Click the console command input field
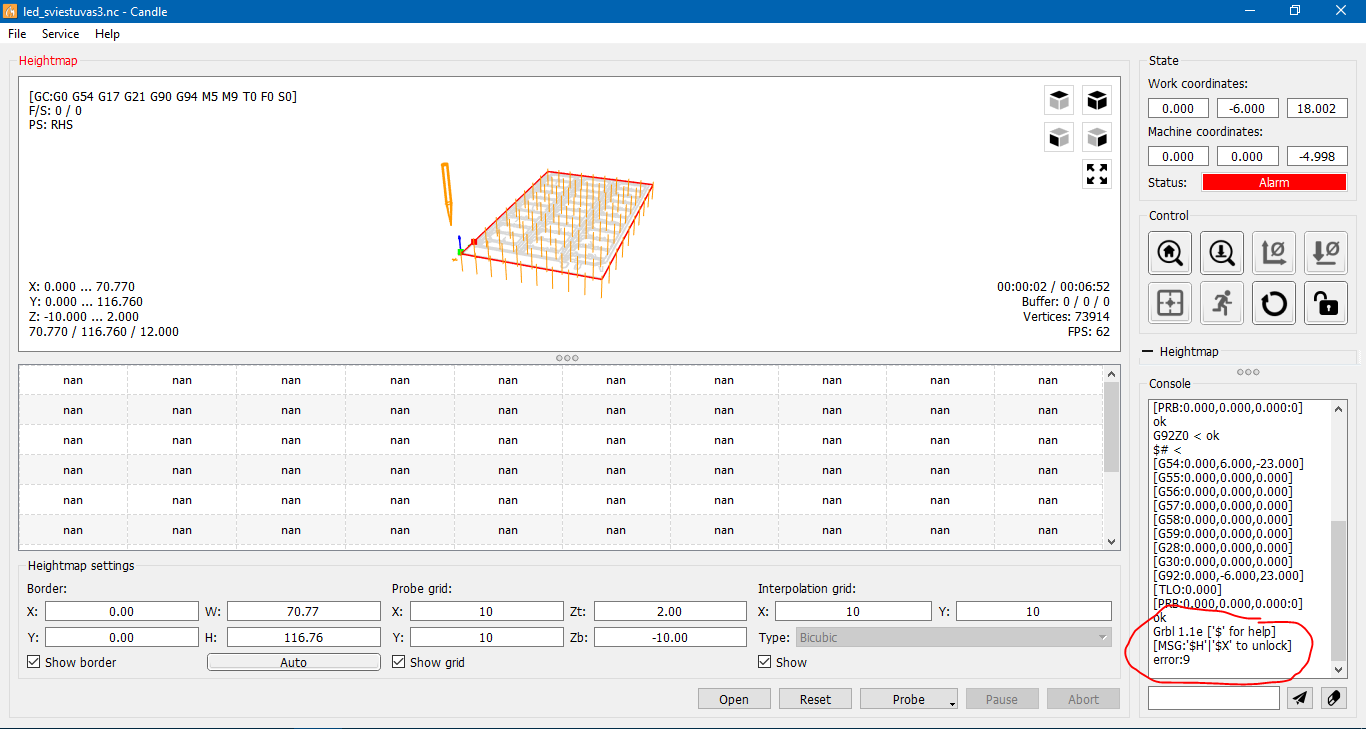This screenshot has height=729, width=1366. [x=1213, y=698]
